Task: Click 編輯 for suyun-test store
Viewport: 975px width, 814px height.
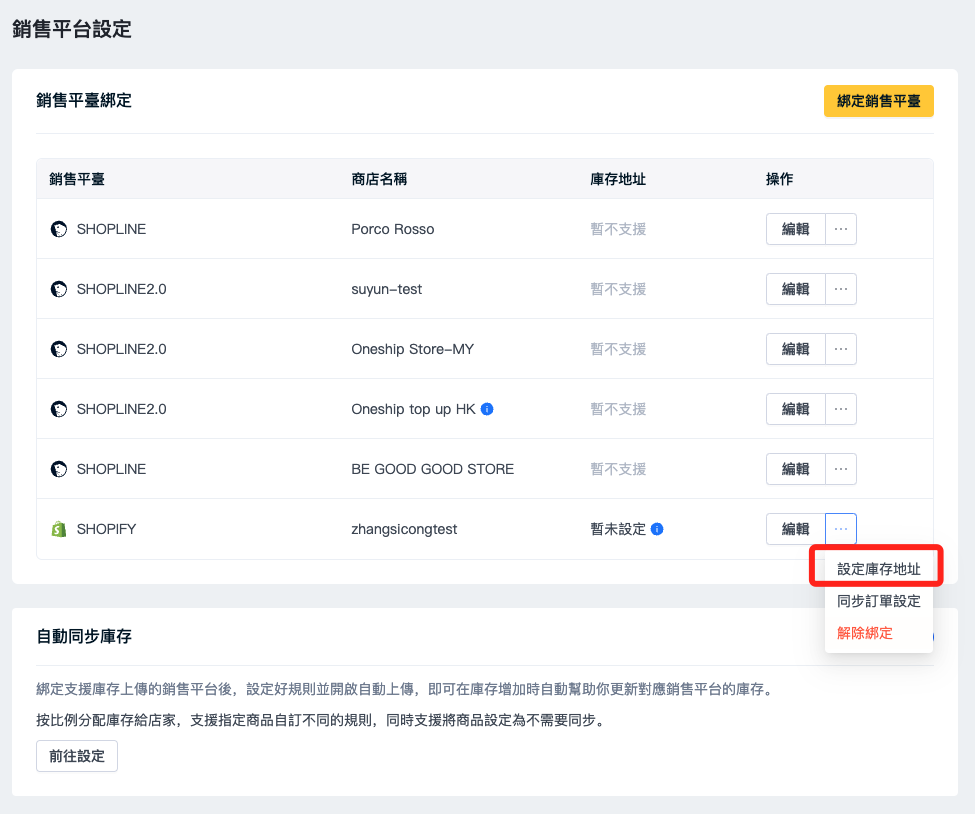Action: coord(795,289)
